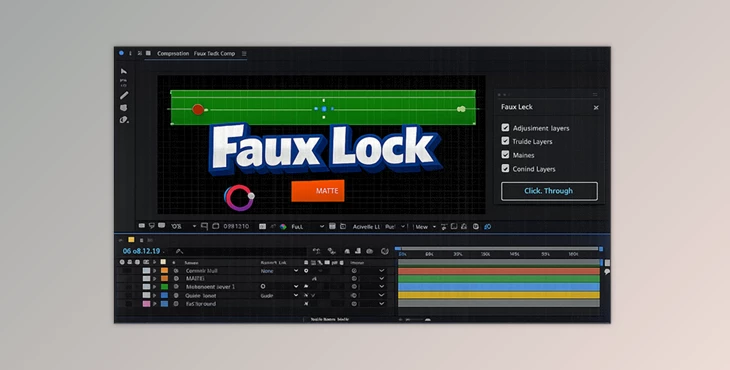Image resolution: width=730 pixels, height=370 pixels.
Task: Click the cloud-shaped icon in timeline header
Action: point(369,251)
